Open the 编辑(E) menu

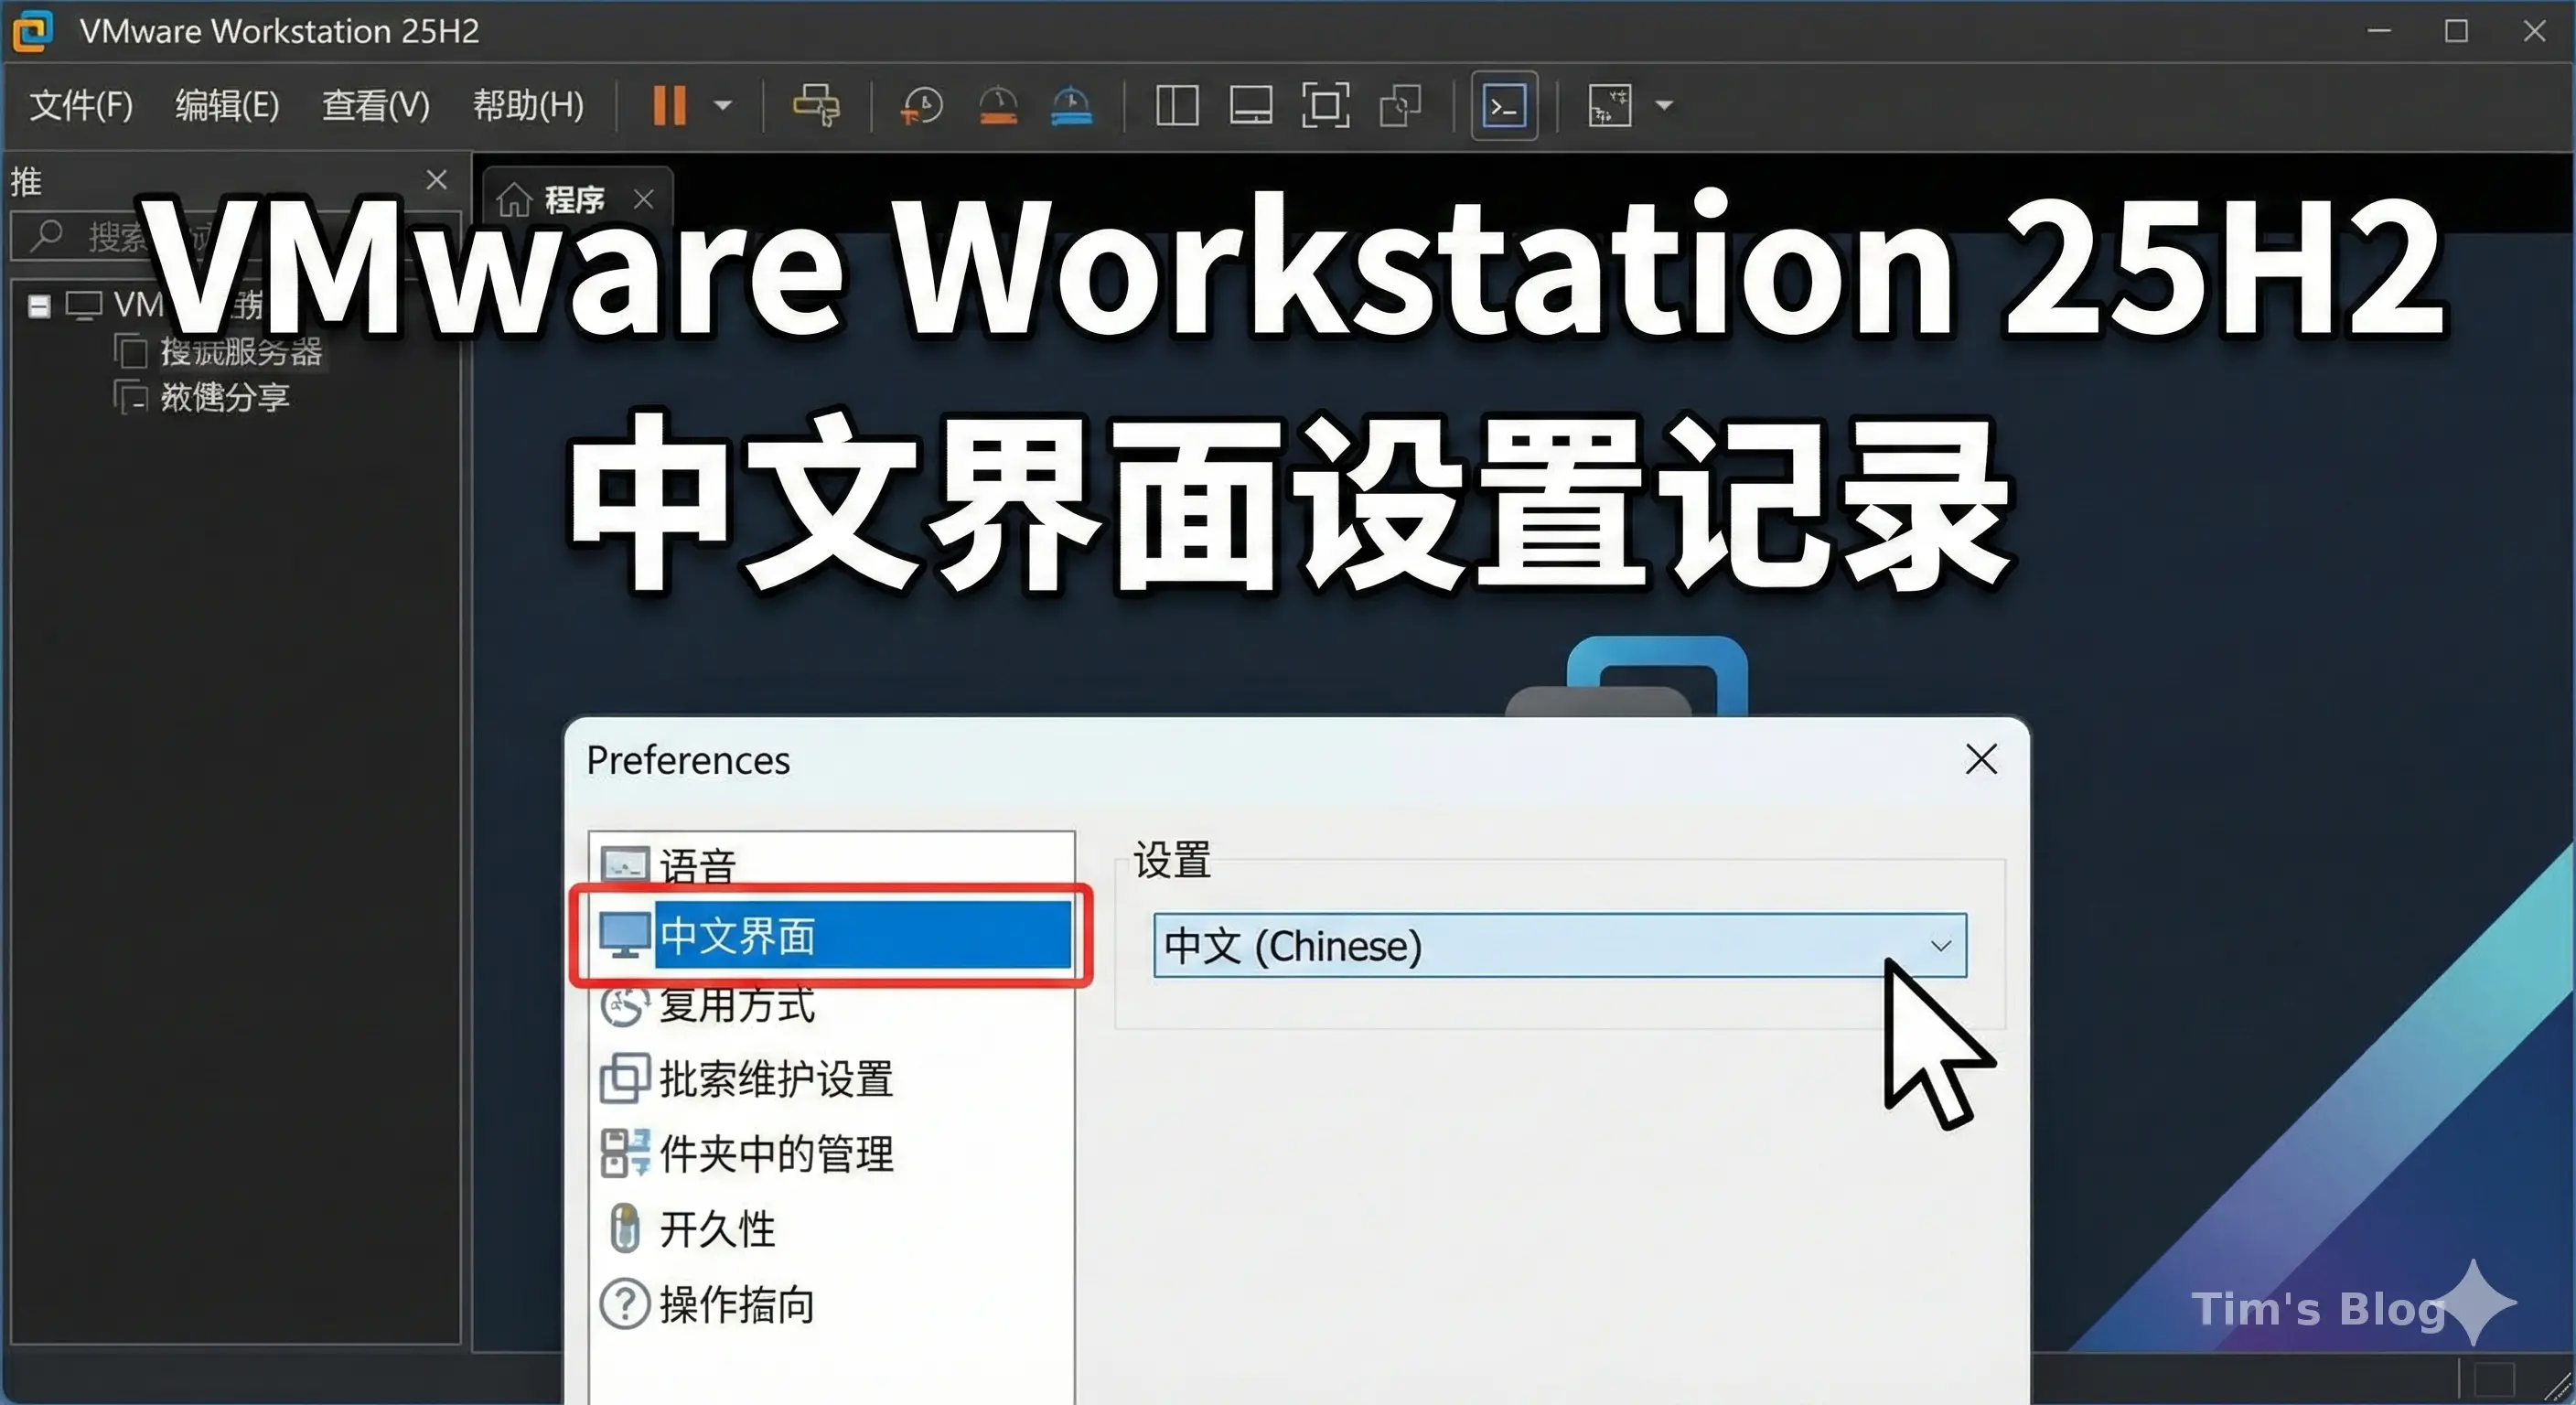225,106
